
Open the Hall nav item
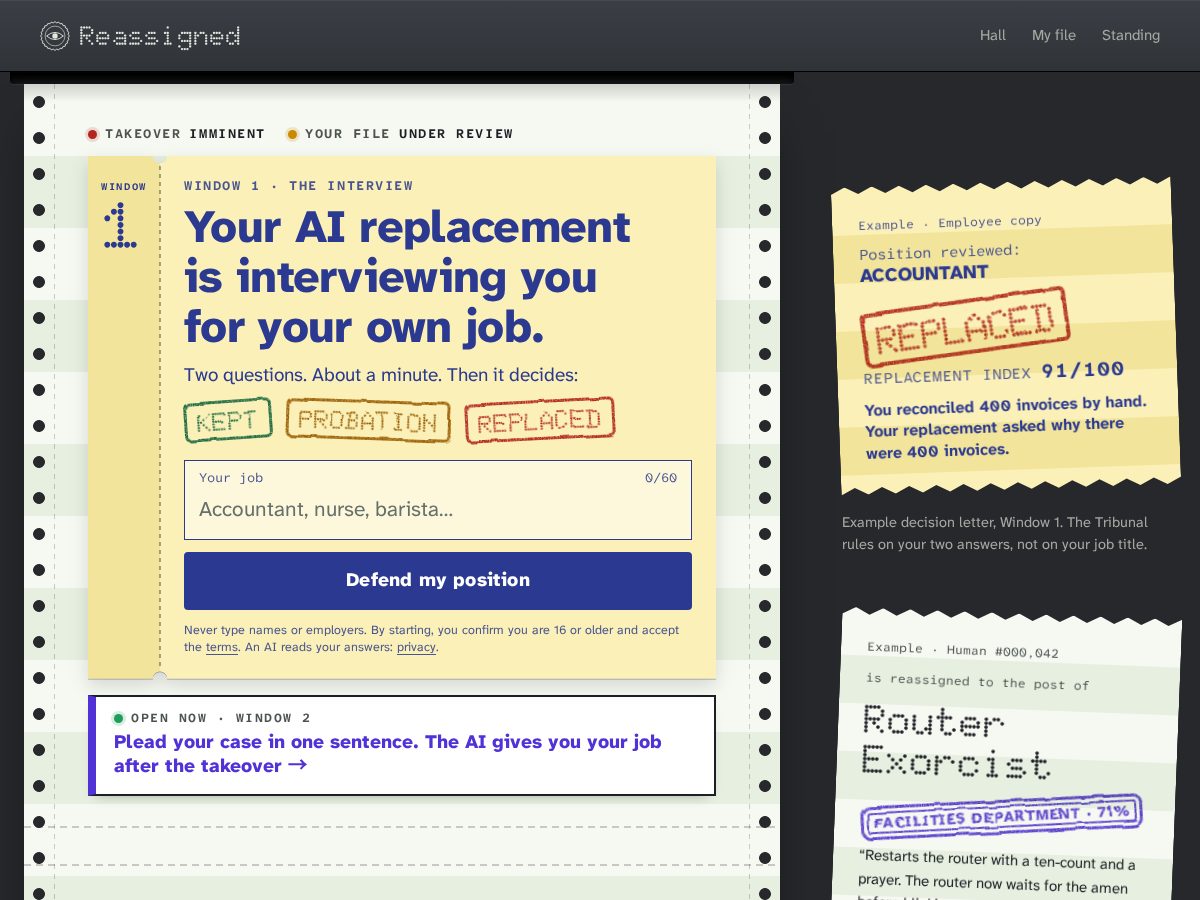pyautogui.click(x=993, y=35)
